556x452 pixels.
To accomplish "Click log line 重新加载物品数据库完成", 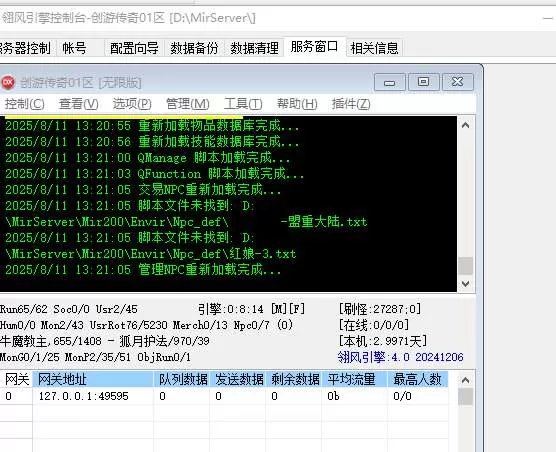I will [x=152, y=126].
